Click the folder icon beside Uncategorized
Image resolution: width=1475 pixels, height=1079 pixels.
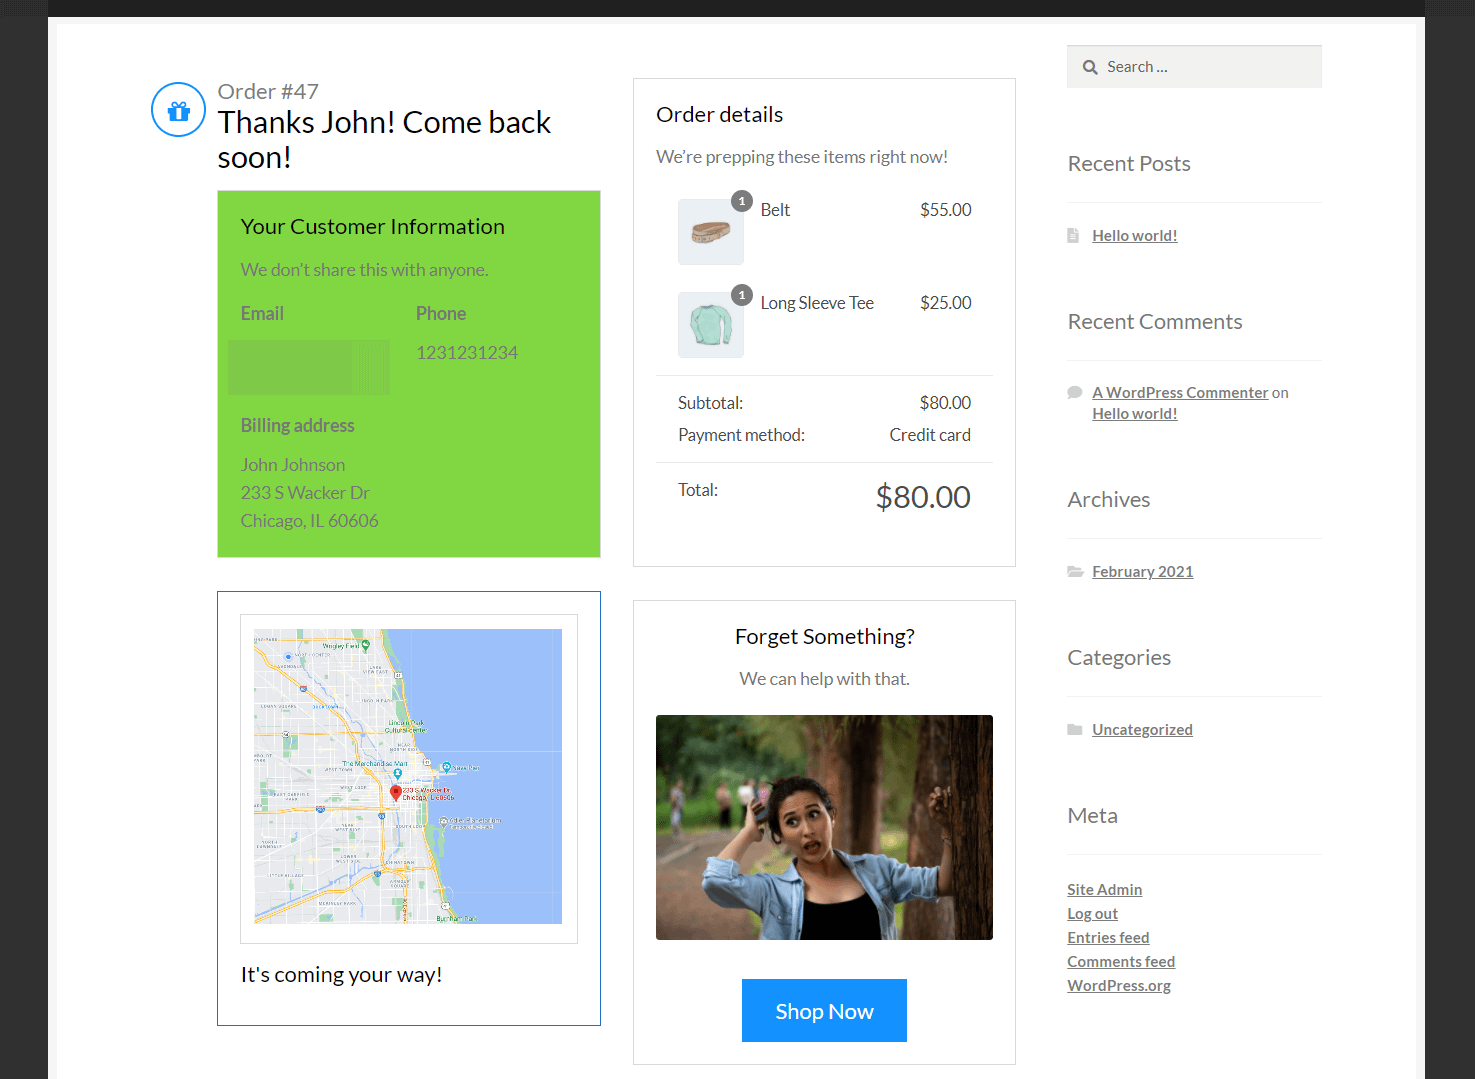tap(1075, 730)
